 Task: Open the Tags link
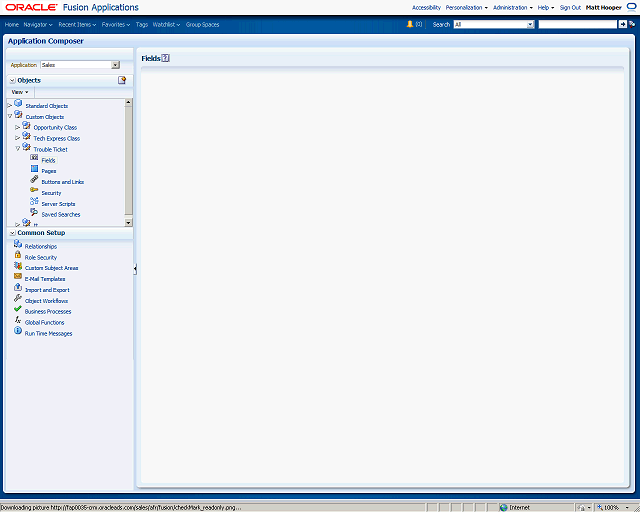pos(142,24)
